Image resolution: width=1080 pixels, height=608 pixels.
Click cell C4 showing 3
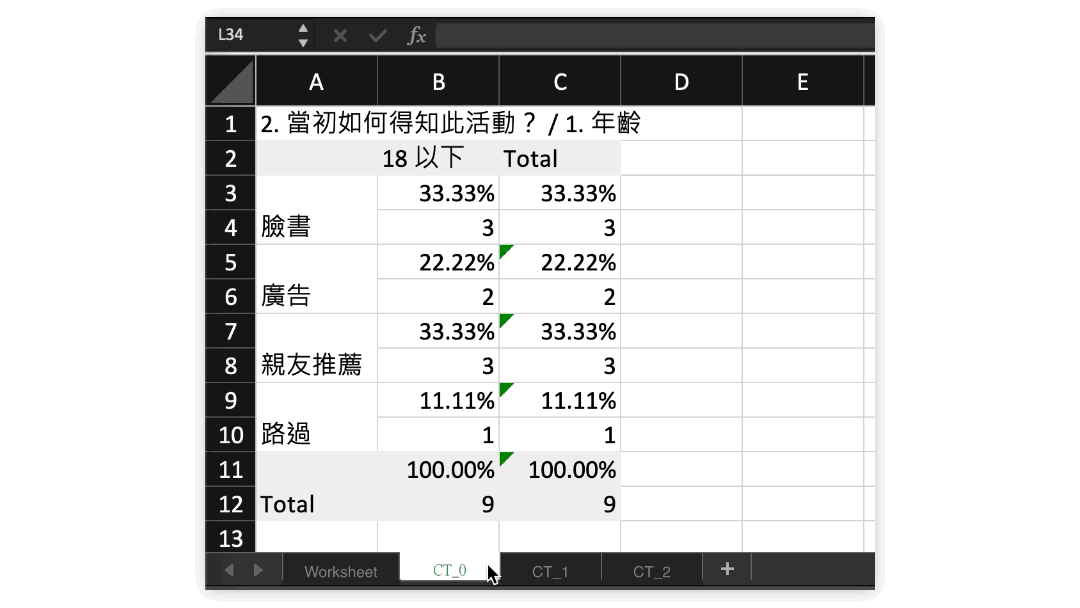coord(560,227)
